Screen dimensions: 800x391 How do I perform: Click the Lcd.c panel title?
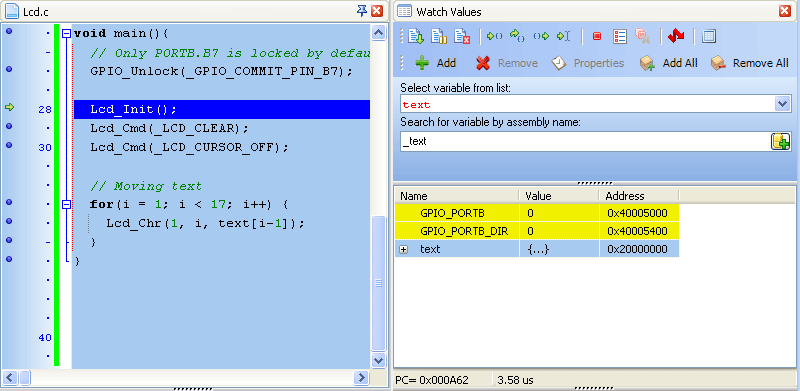[36, 12]
